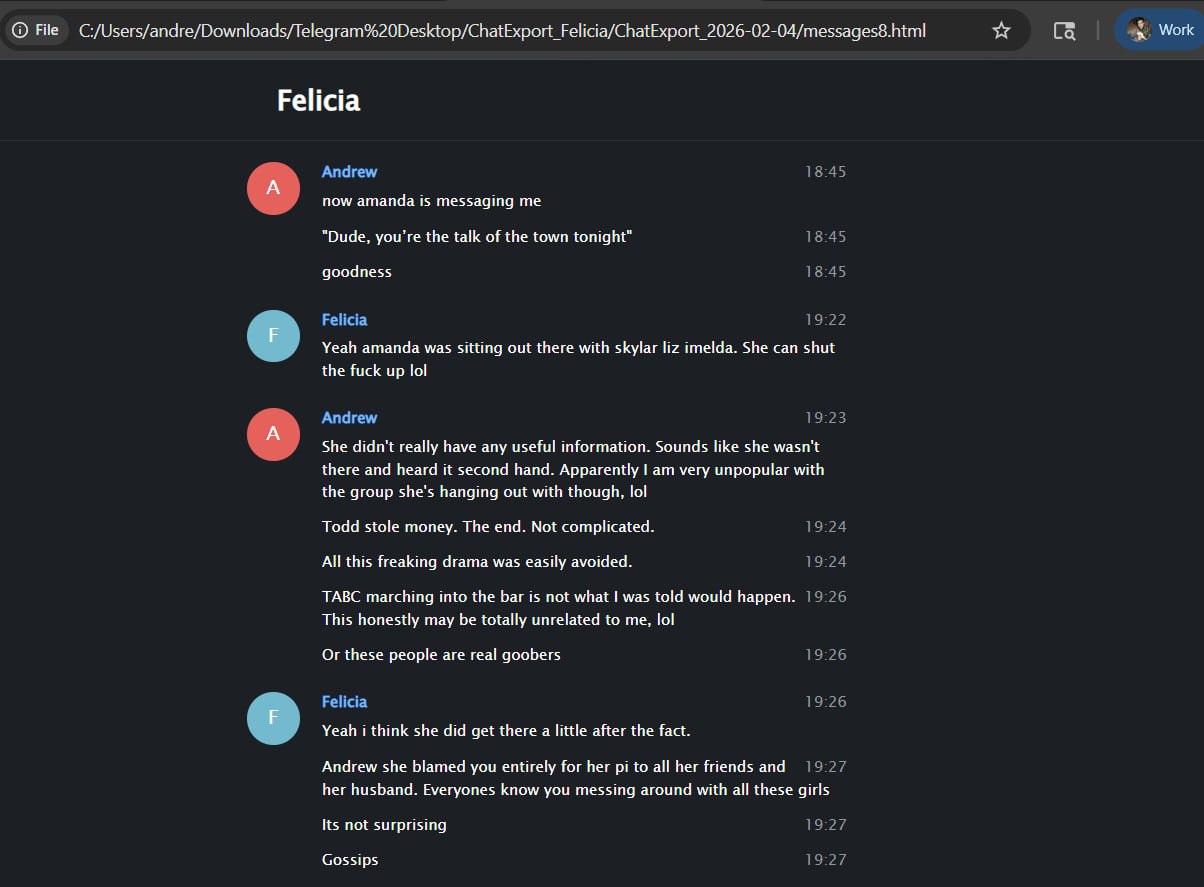The image size is (1204, 887).
Task: Click Felicia's blue avatar at 19:26
Action: coord(274,718)
